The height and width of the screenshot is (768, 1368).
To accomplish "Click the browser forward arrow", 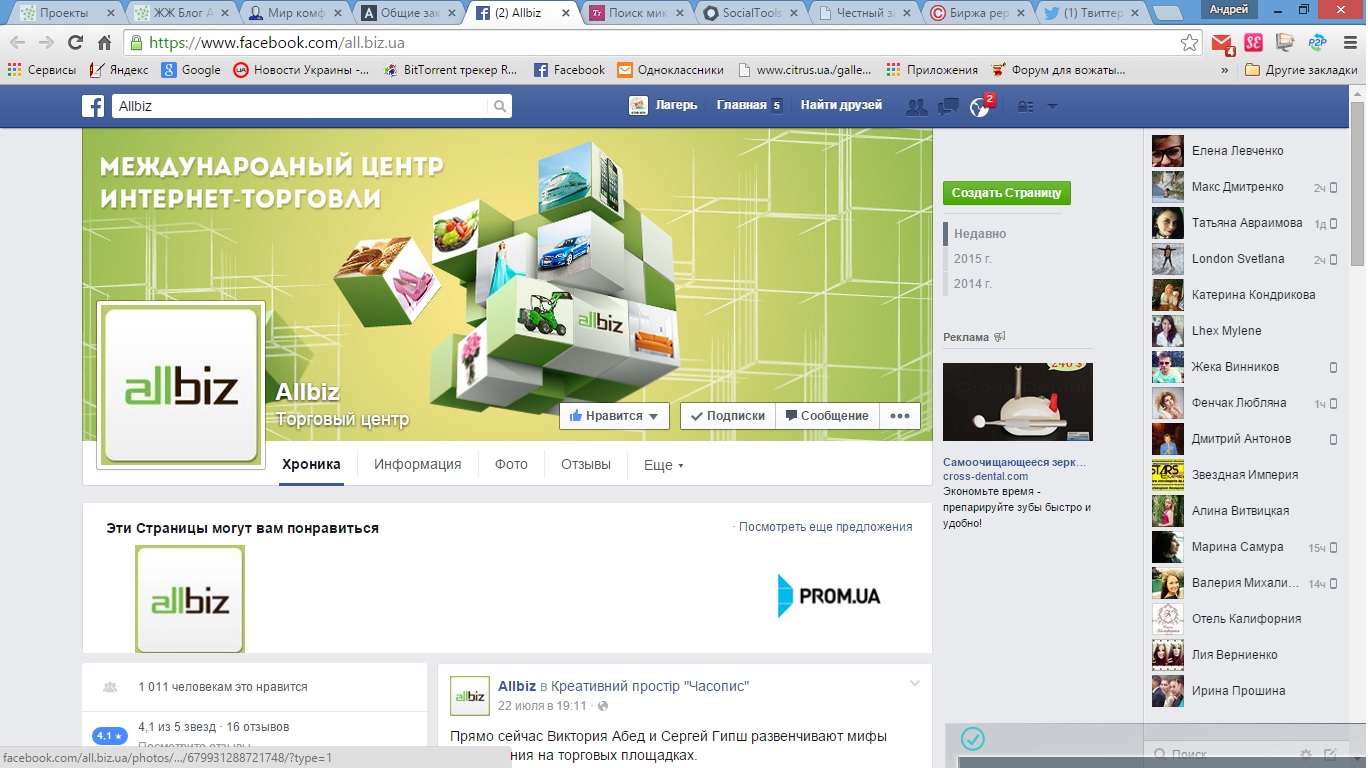I will click(x=46, y=43).
